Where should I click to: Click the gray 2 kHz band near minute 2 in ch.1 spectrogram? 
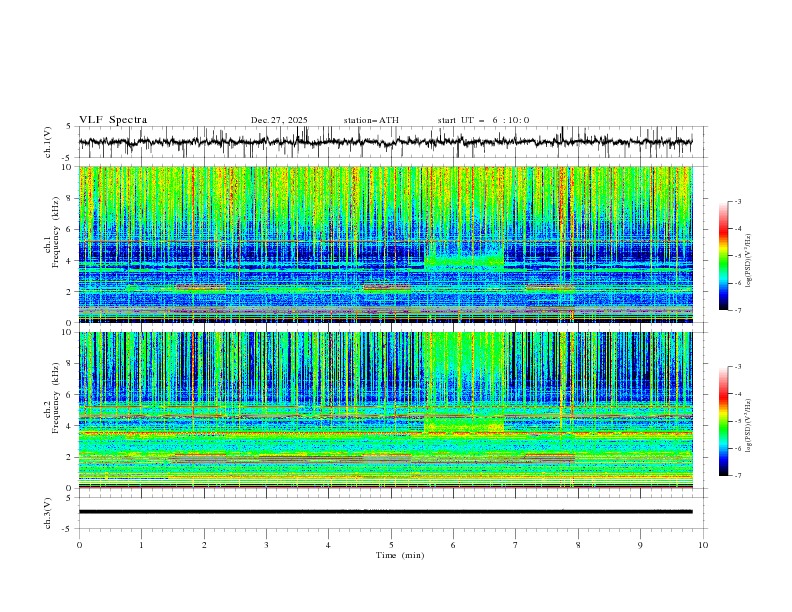[201, 287]
